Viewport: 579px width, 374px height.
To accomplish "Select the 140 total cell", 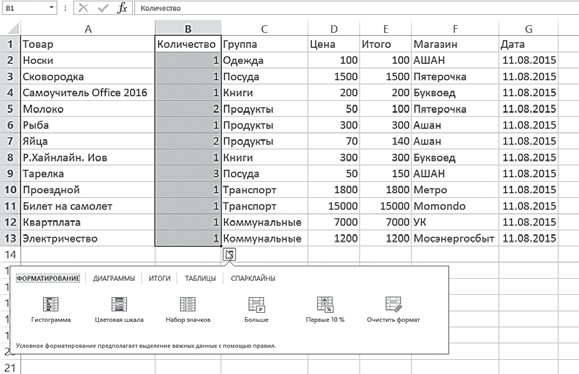I will tap(385, 141).
